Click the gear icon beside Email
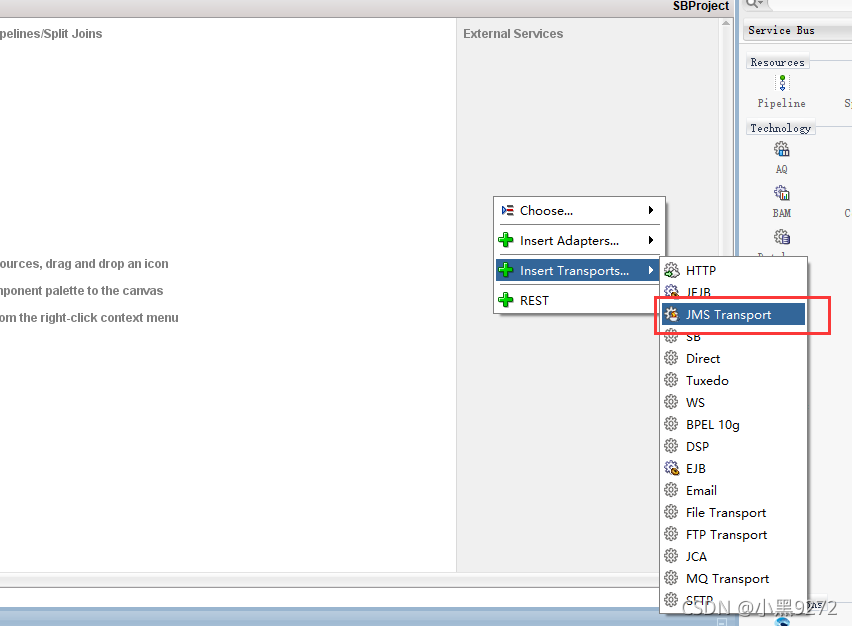Screen dimensions: 852x626 [671, 490]
